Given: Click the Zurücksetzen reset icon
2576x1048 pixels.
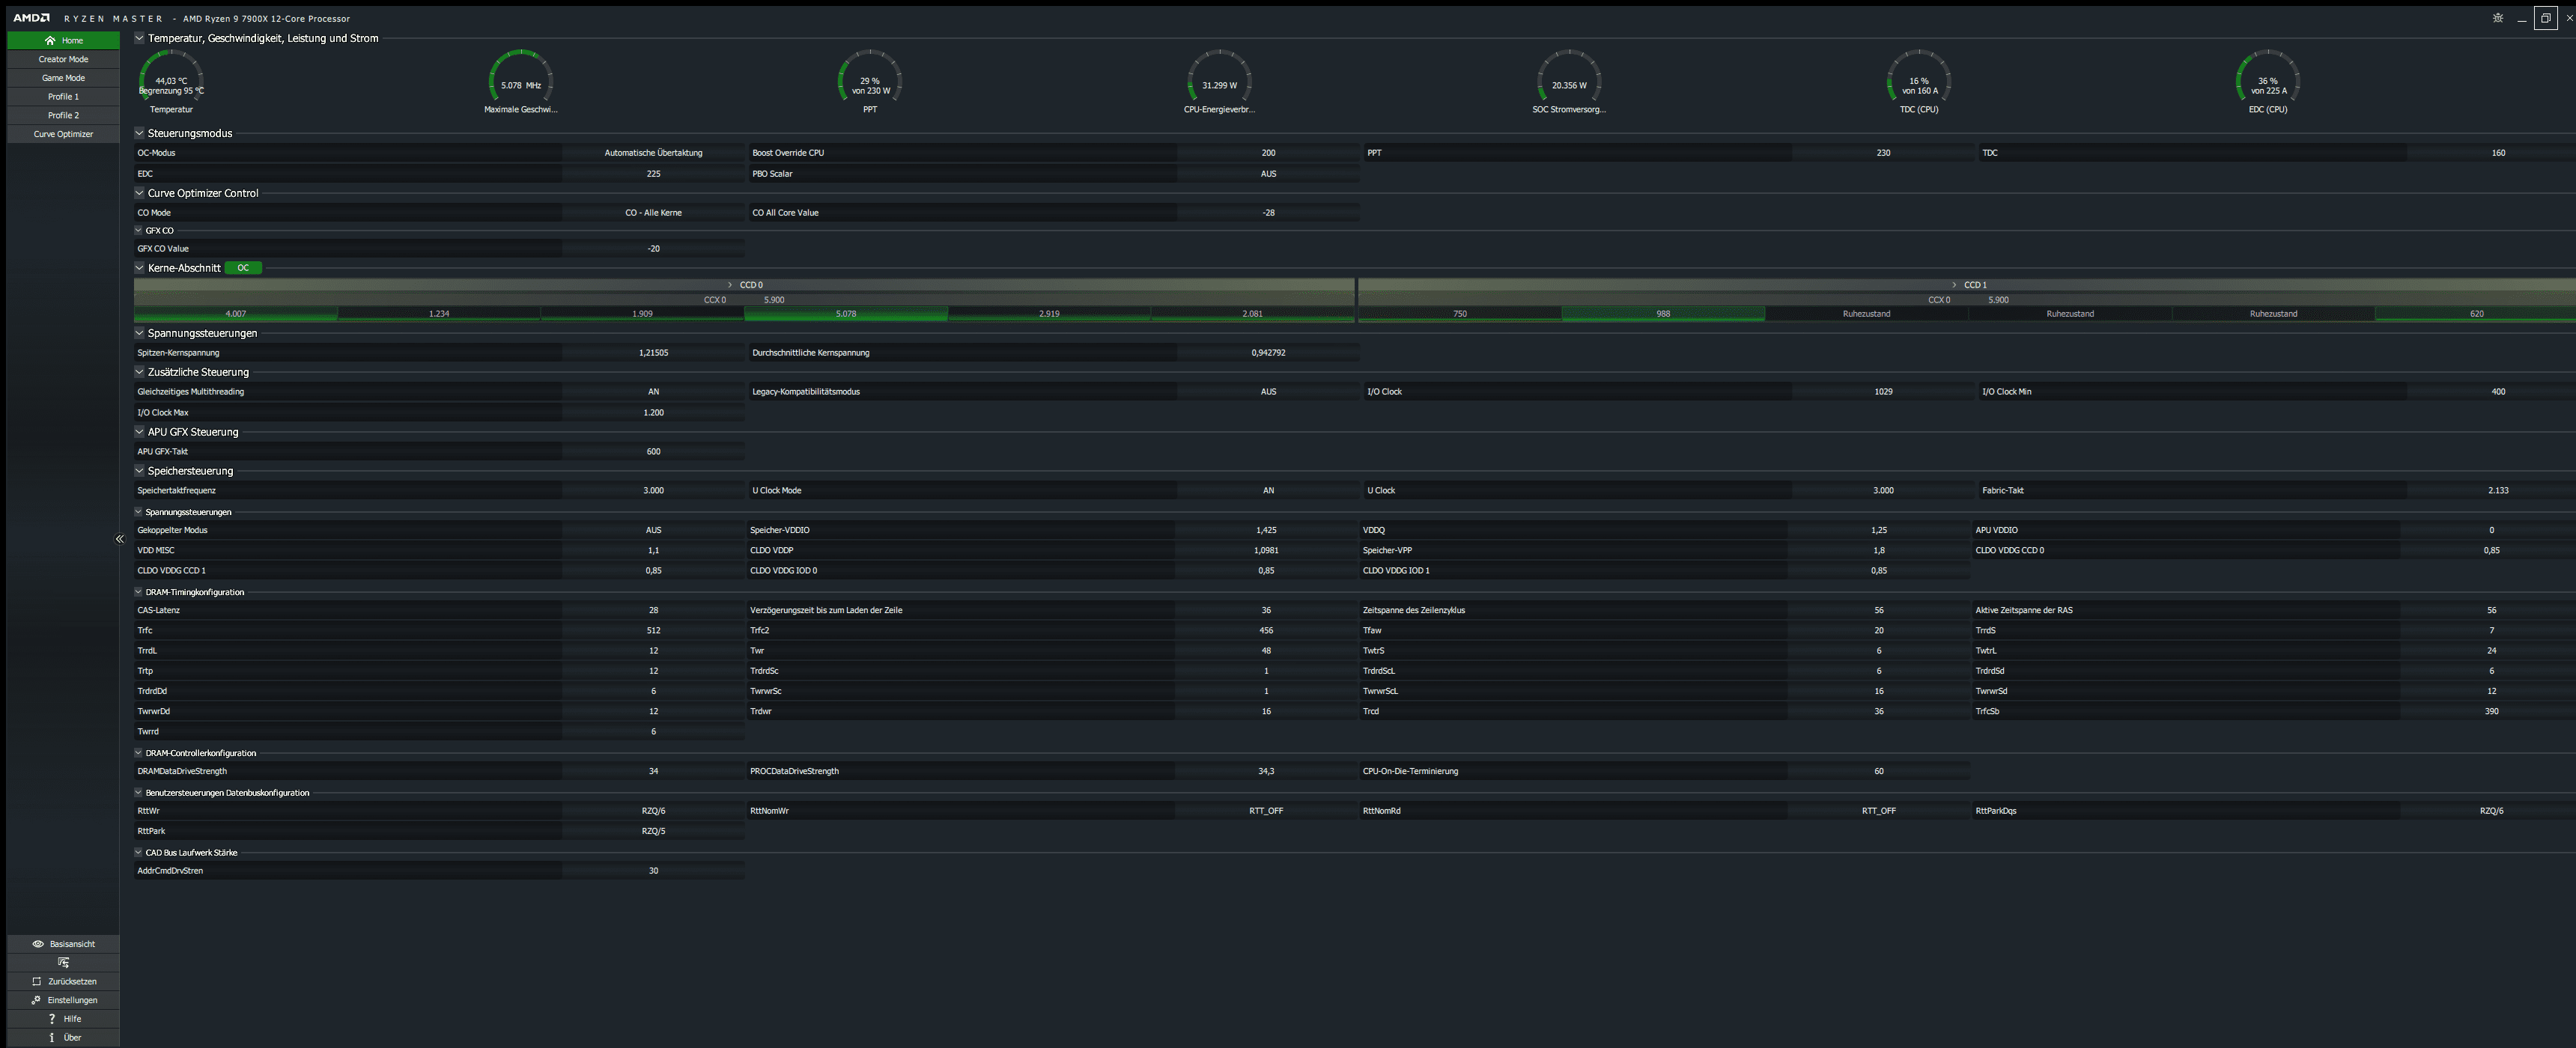Looking at the screenshot, I should [37, 981].
